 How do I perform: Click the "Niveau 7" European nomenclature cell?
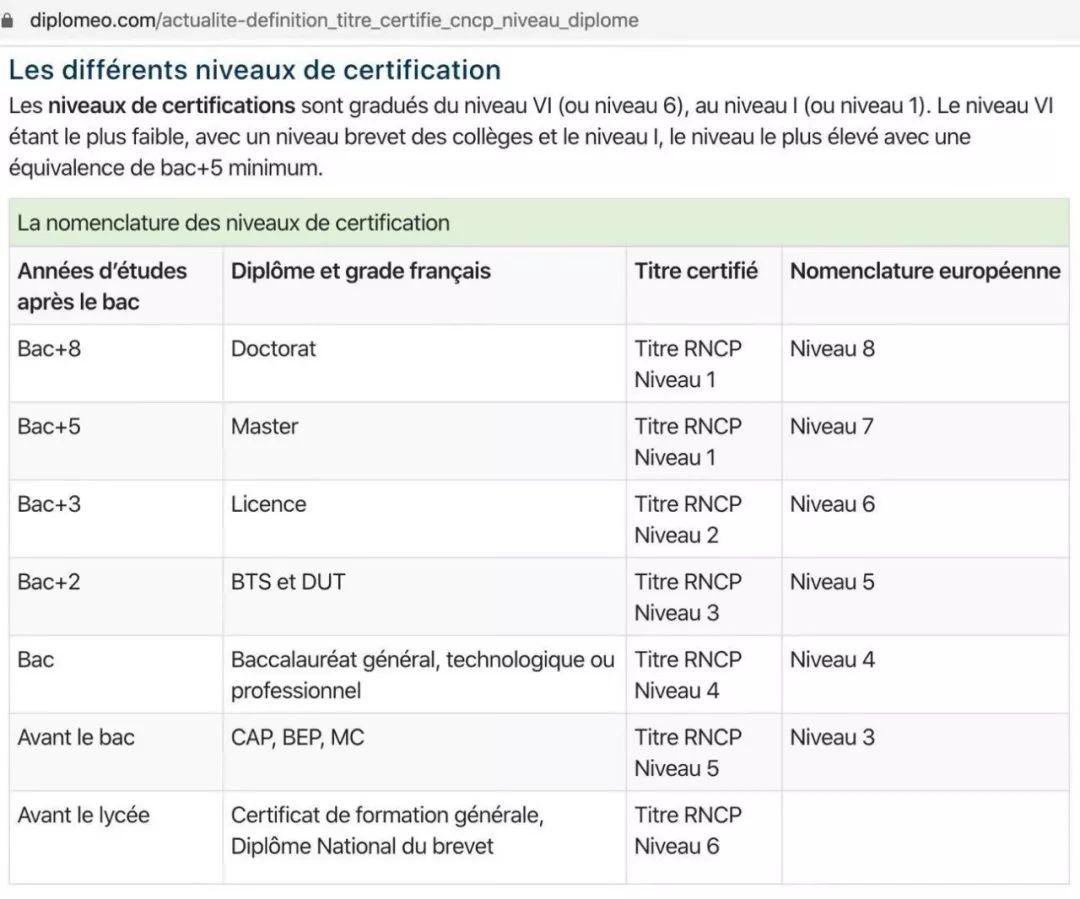(x=926, y=442)
